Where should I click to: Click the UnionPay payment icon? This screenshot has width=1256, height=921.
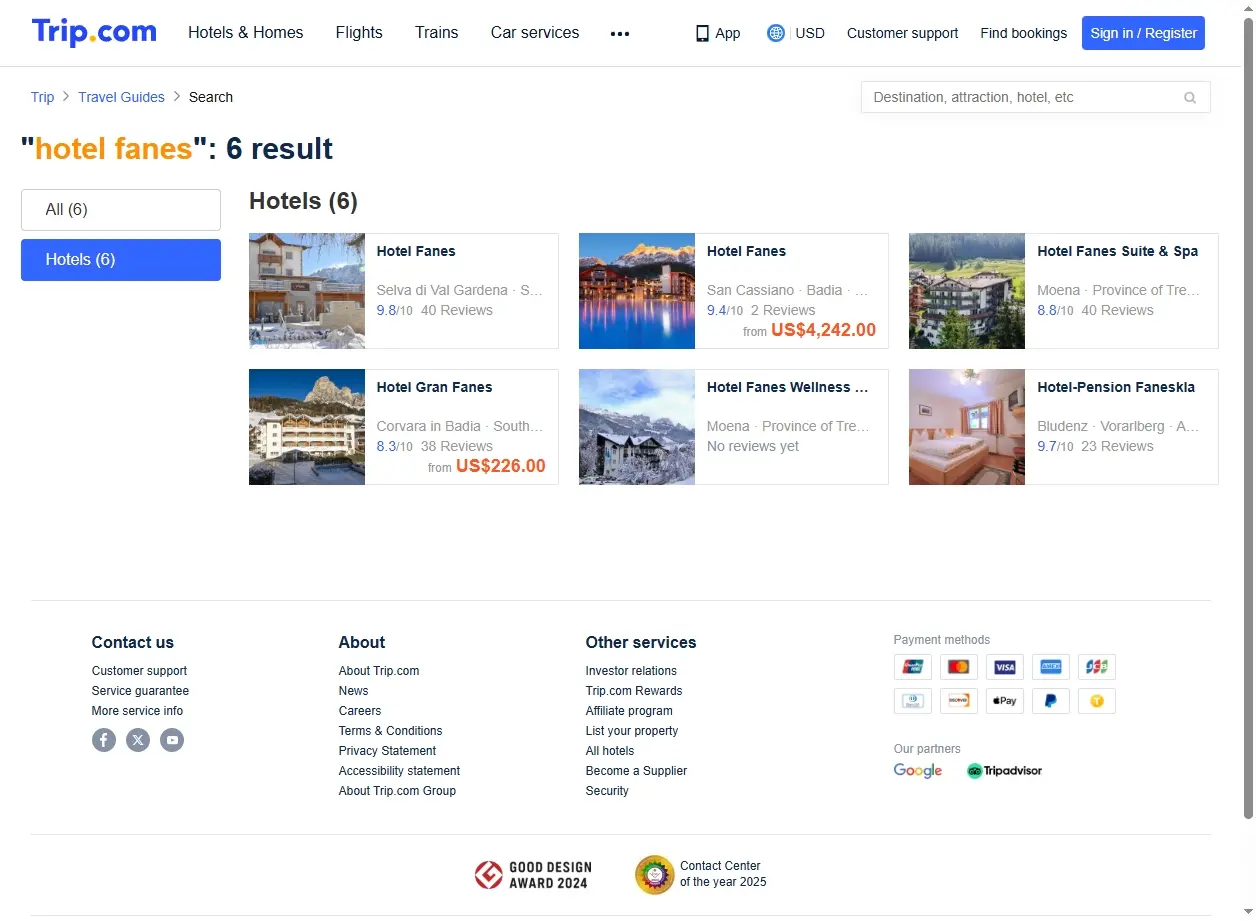pos(913,667)
